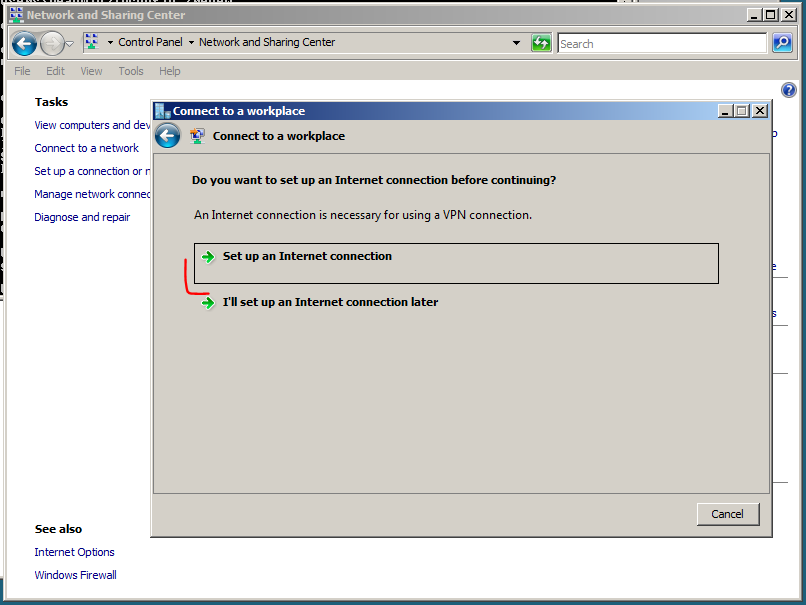Image resolution: width=806 pixels, height=605 pixels.
Task: Expand the arrow left of Control Panel breadcrumb
Action: pos(110,43)
